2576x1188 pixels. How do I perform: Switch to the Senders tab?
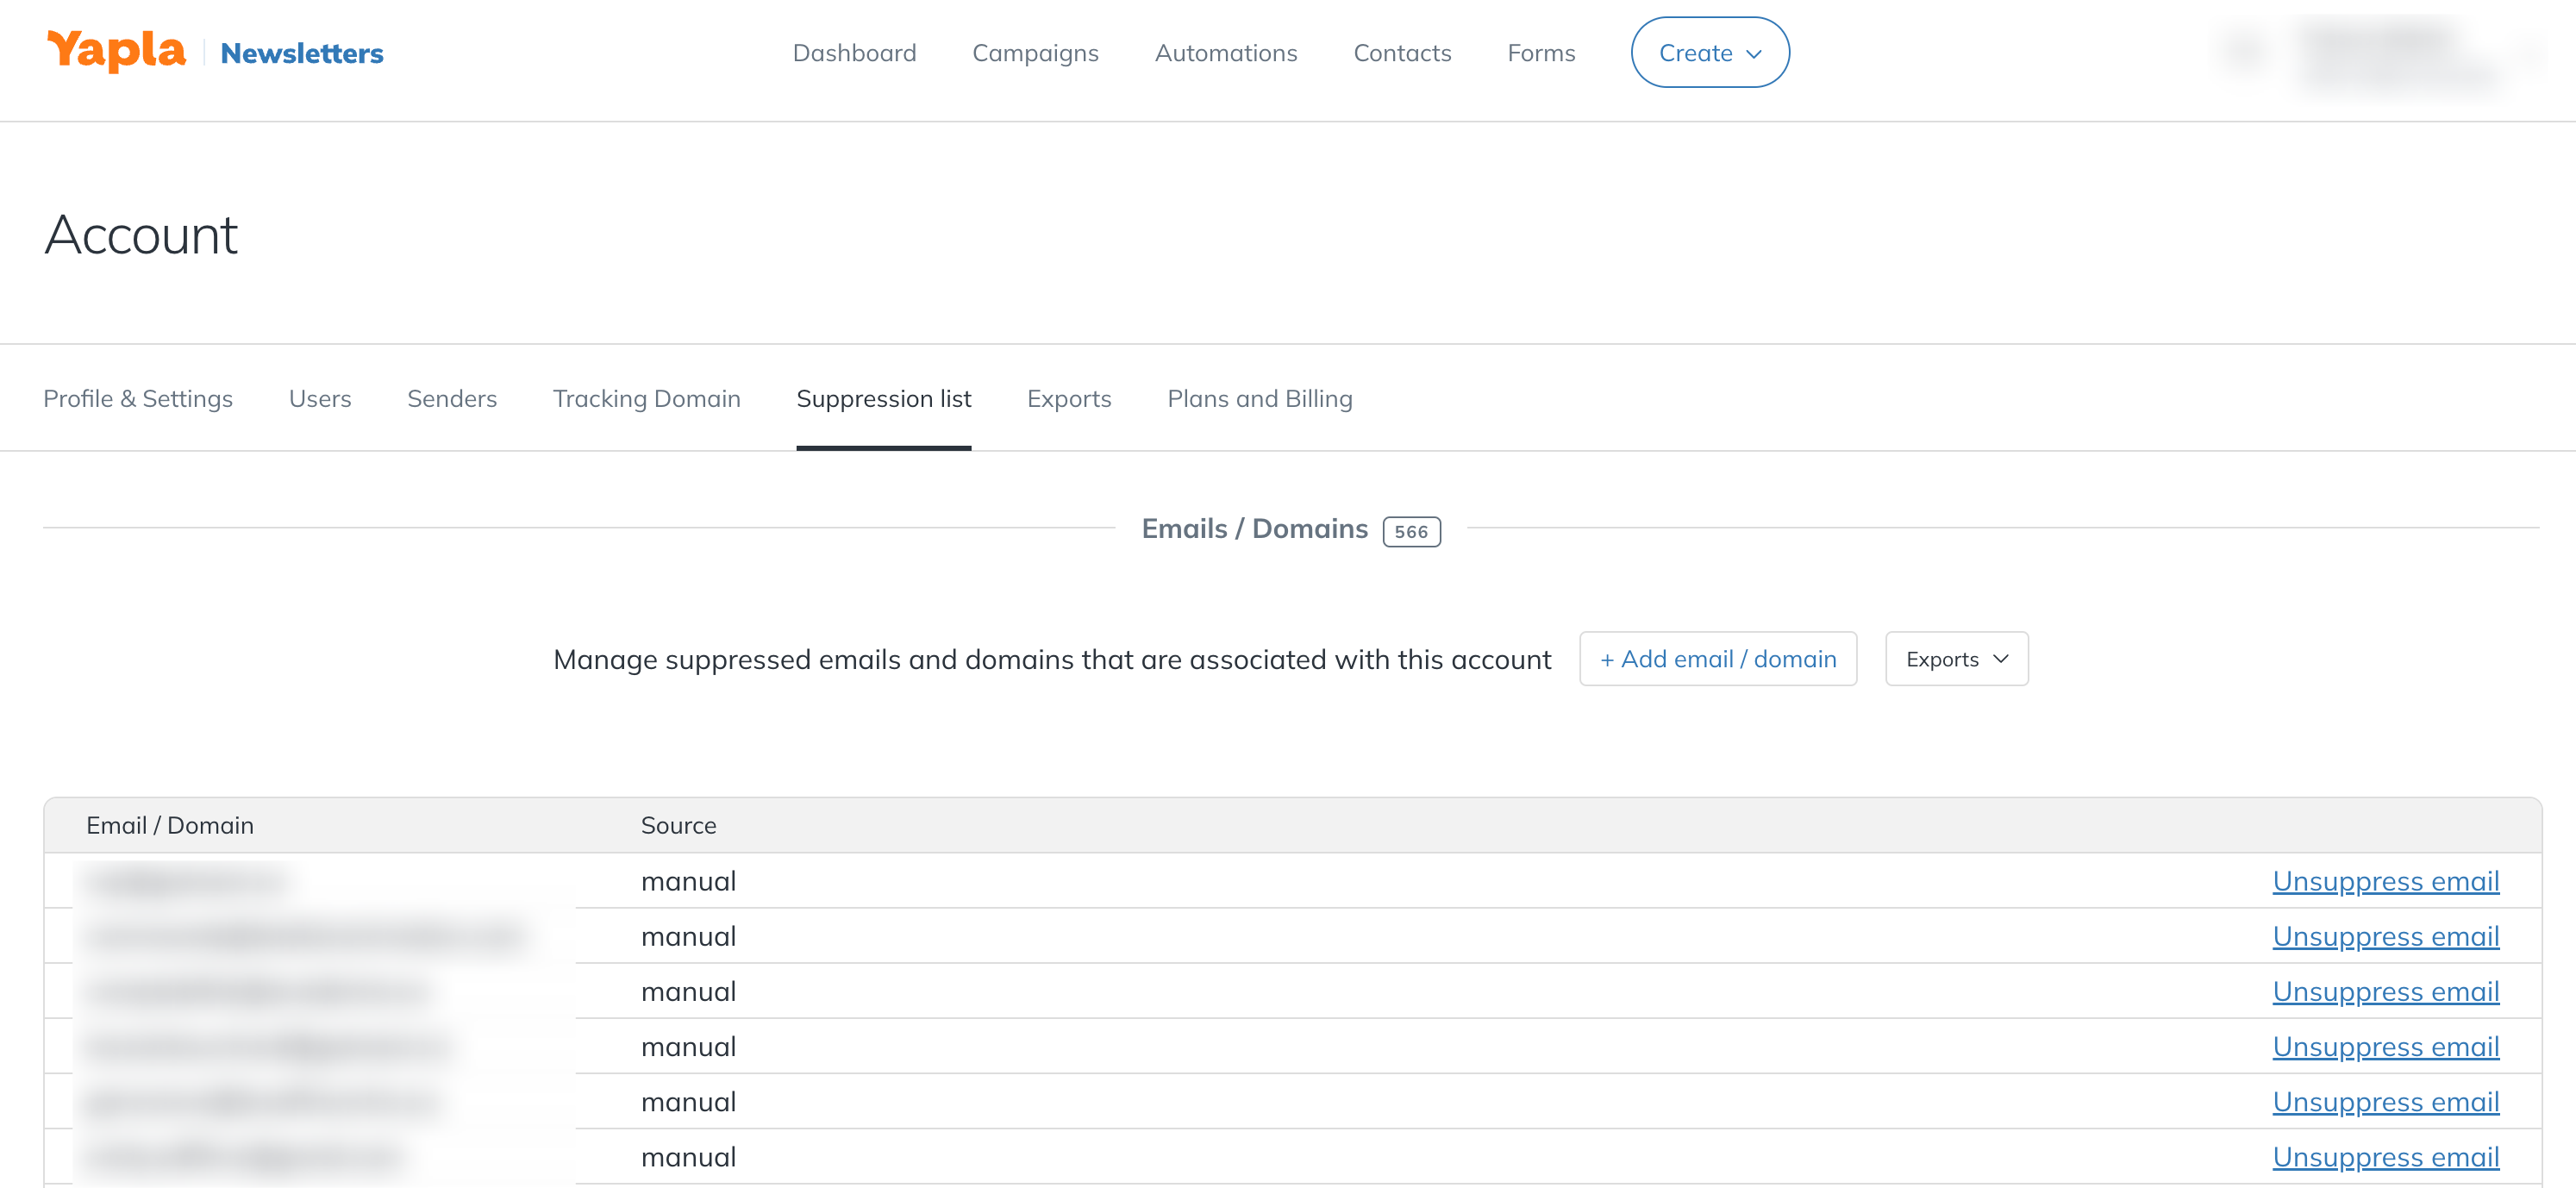tap(451, 399)
